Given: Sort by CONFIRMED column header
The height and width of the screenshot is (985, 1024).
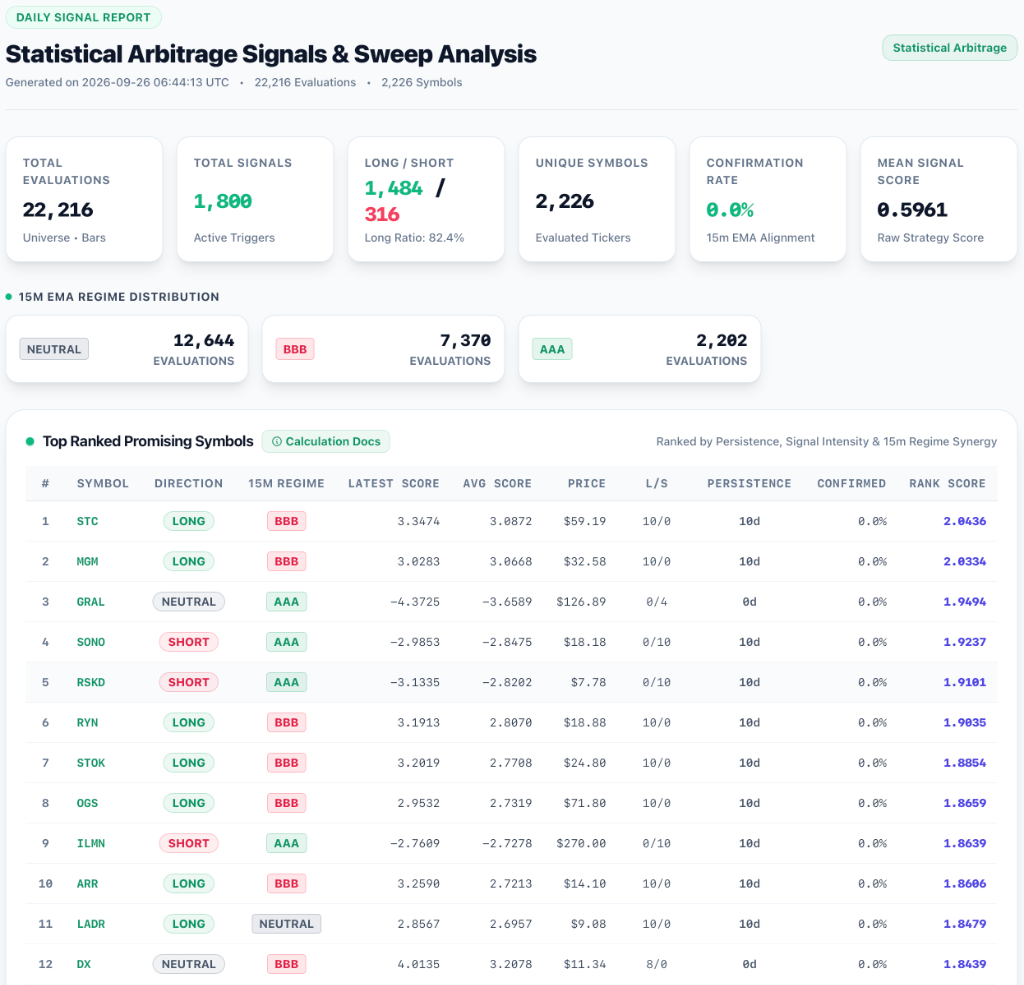Looking at the screenshot, I should 852,483.
